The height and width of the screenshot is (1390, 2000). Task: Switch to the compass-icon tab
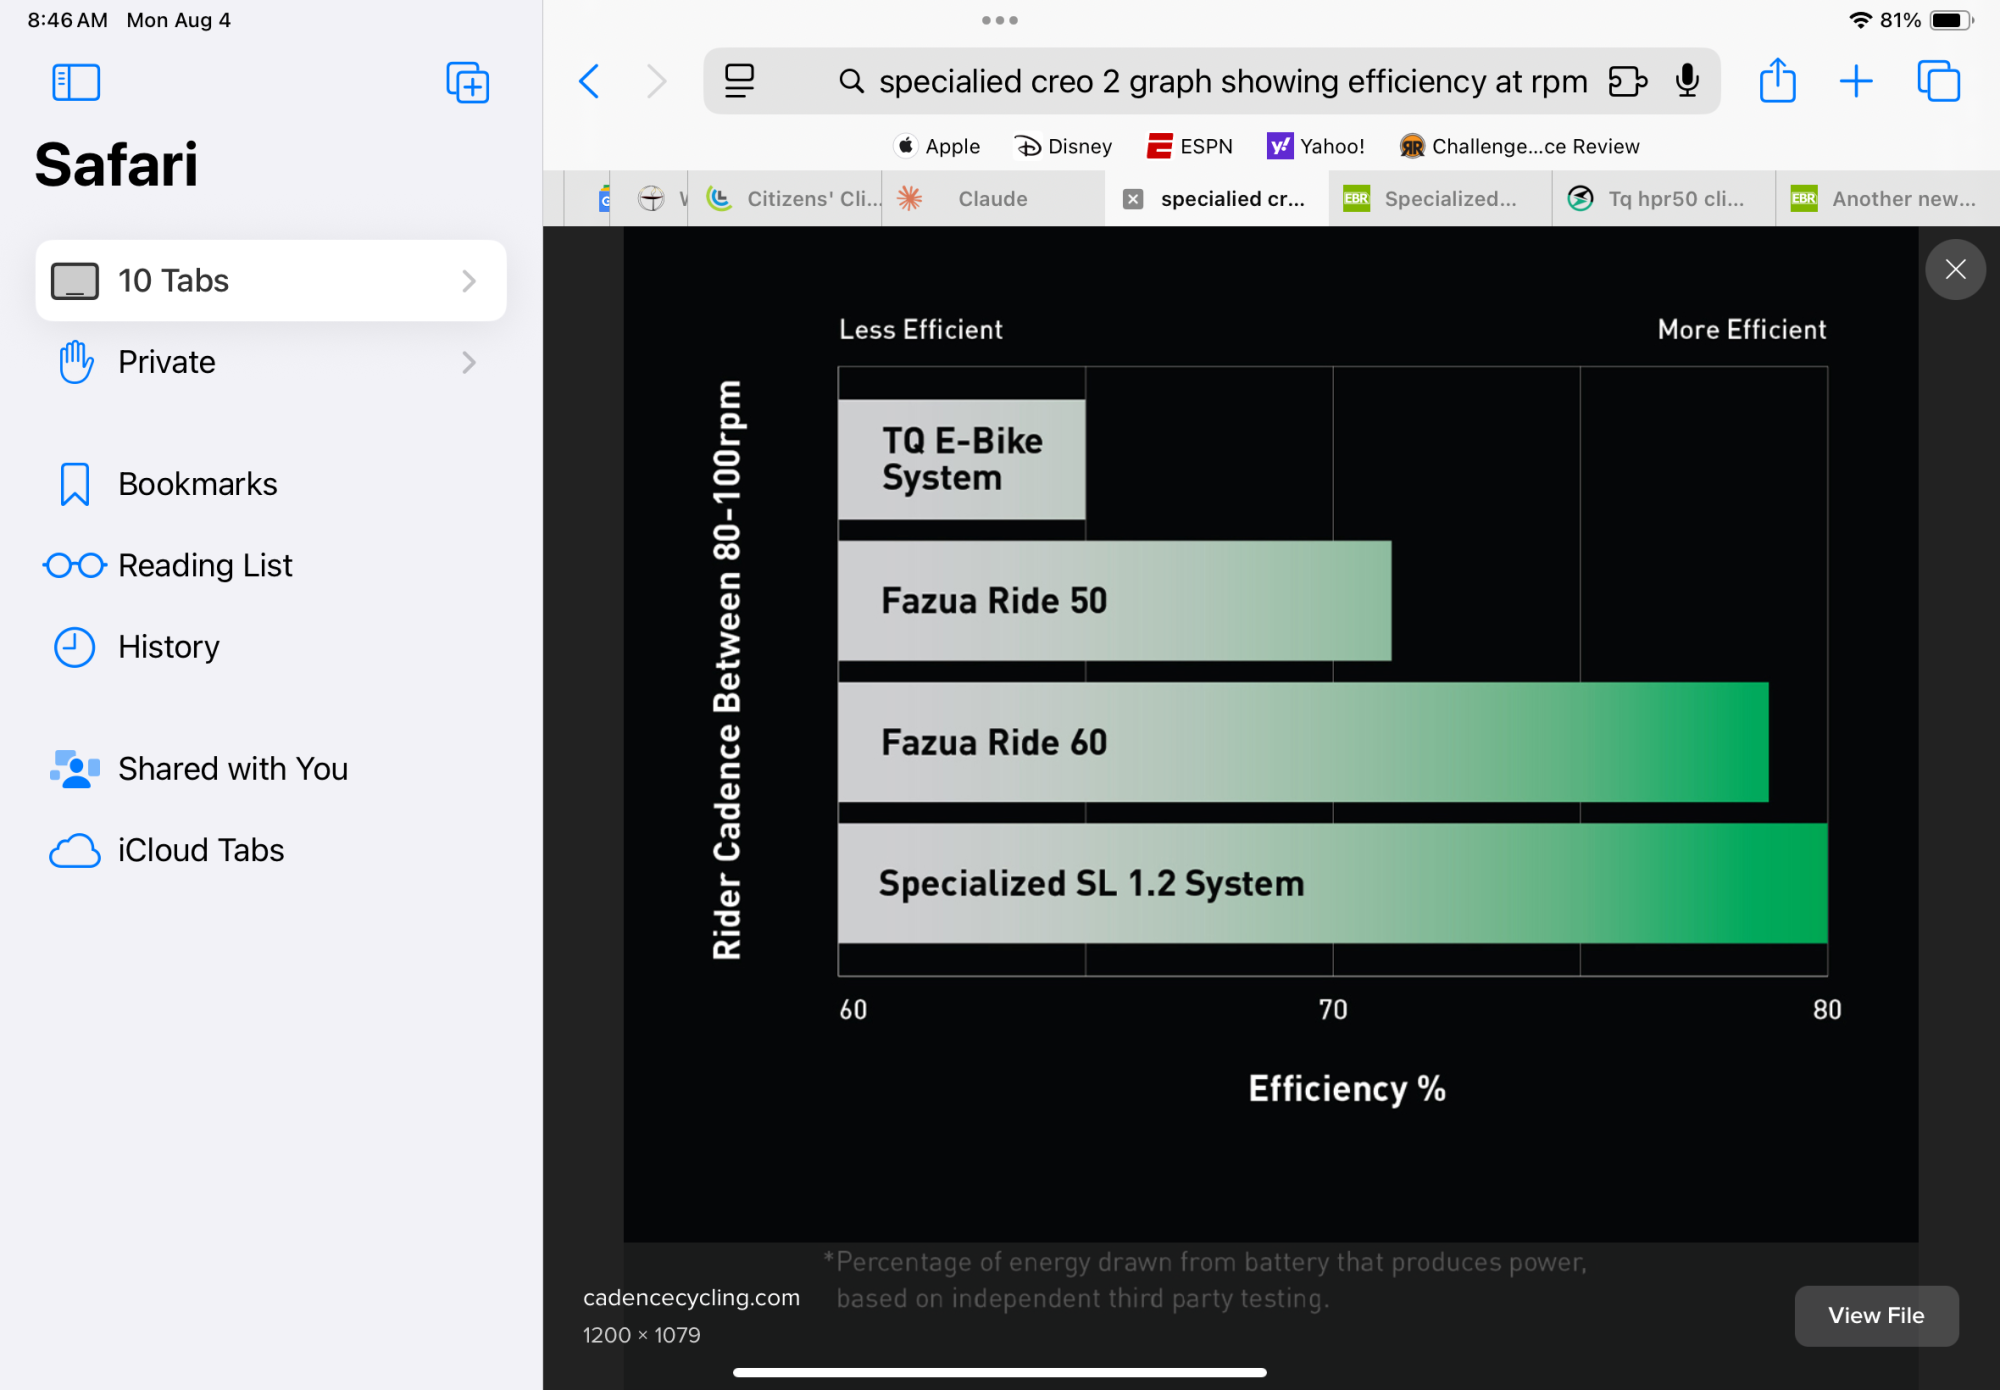[651, 199]
